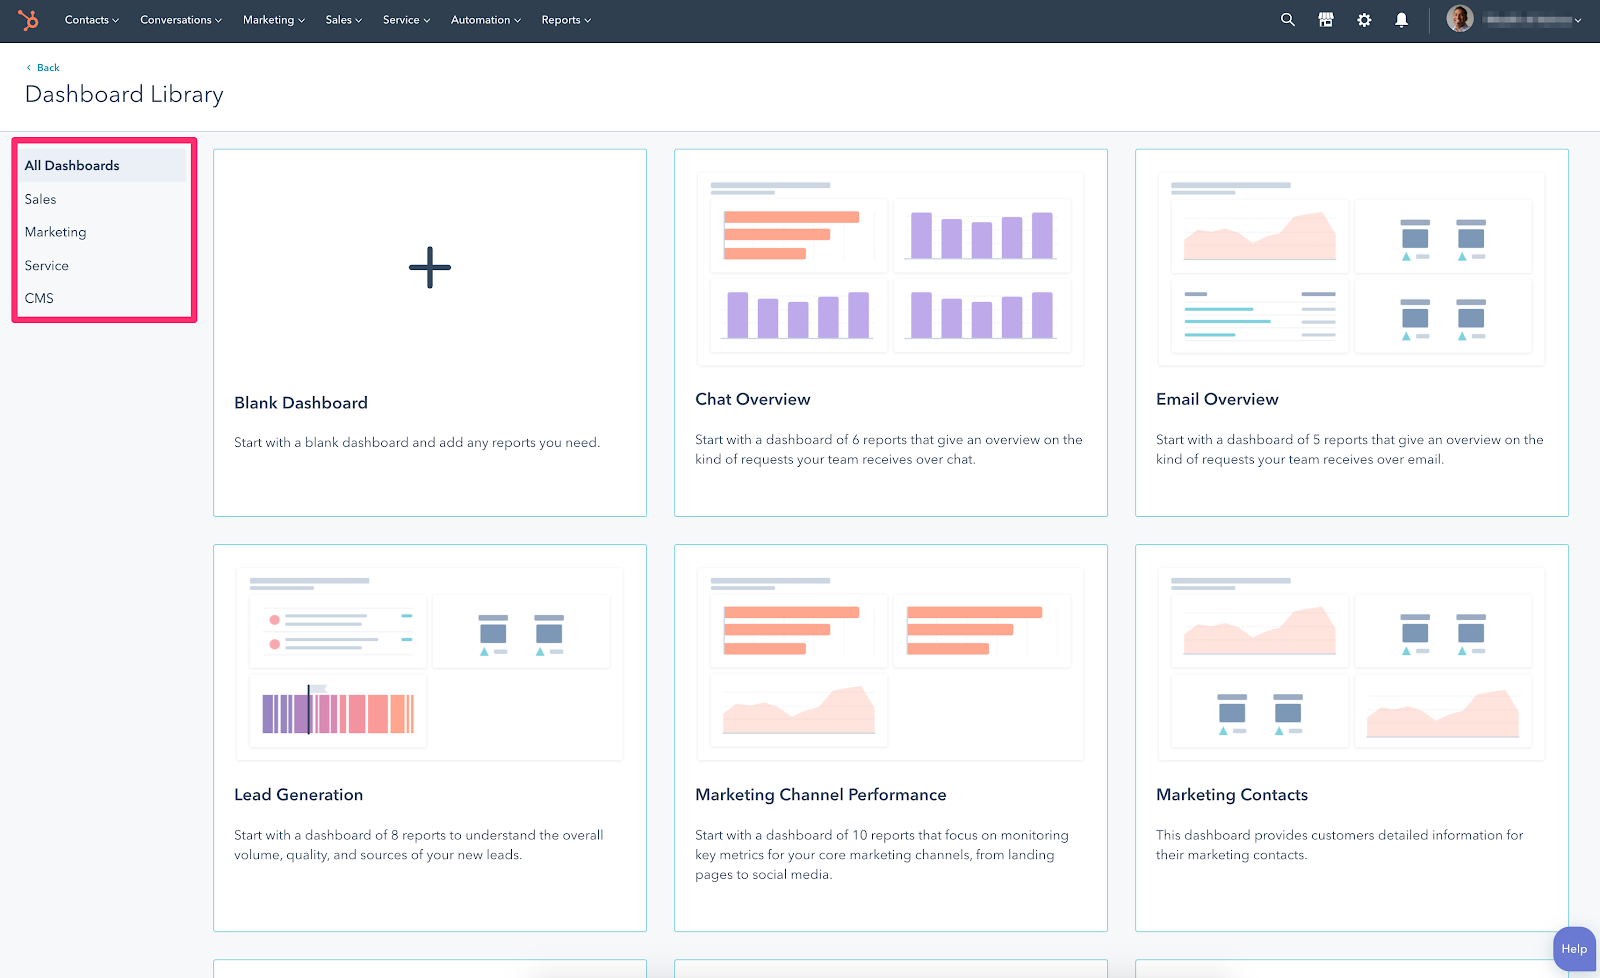The image size is (1600, 978).
Task: Click the HubSpot sprocket logo
Action: (x=28, y=20)
